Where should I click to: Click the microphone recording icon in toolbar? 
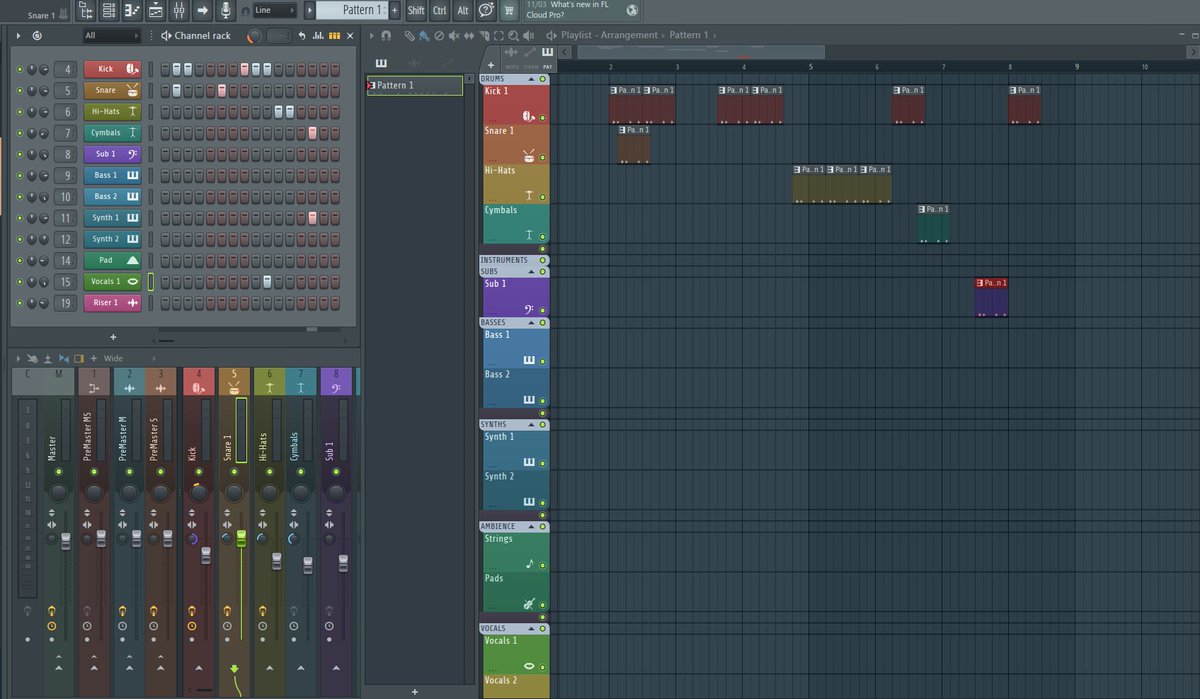coord(226,11)
